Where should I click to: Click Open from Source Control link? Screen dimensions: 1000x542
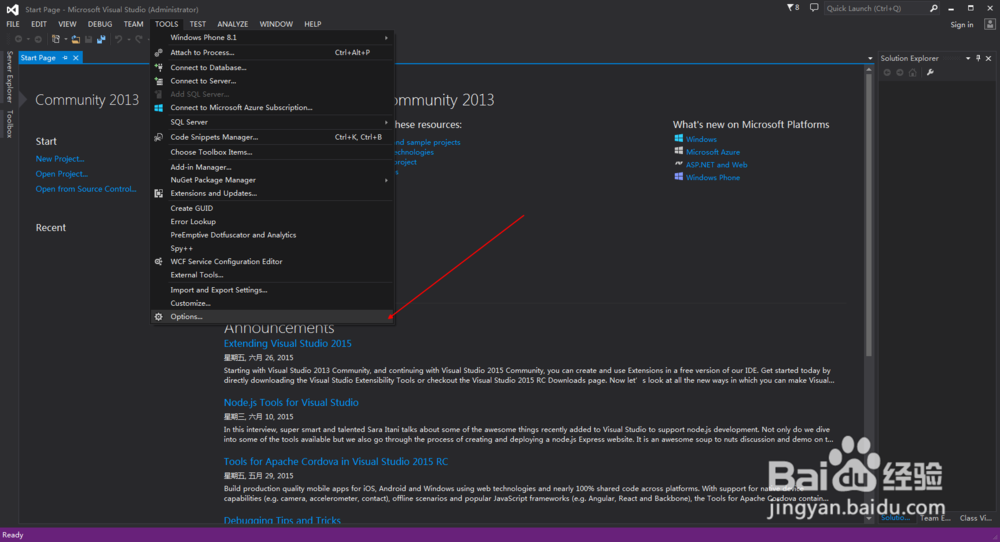click(86, 189)
